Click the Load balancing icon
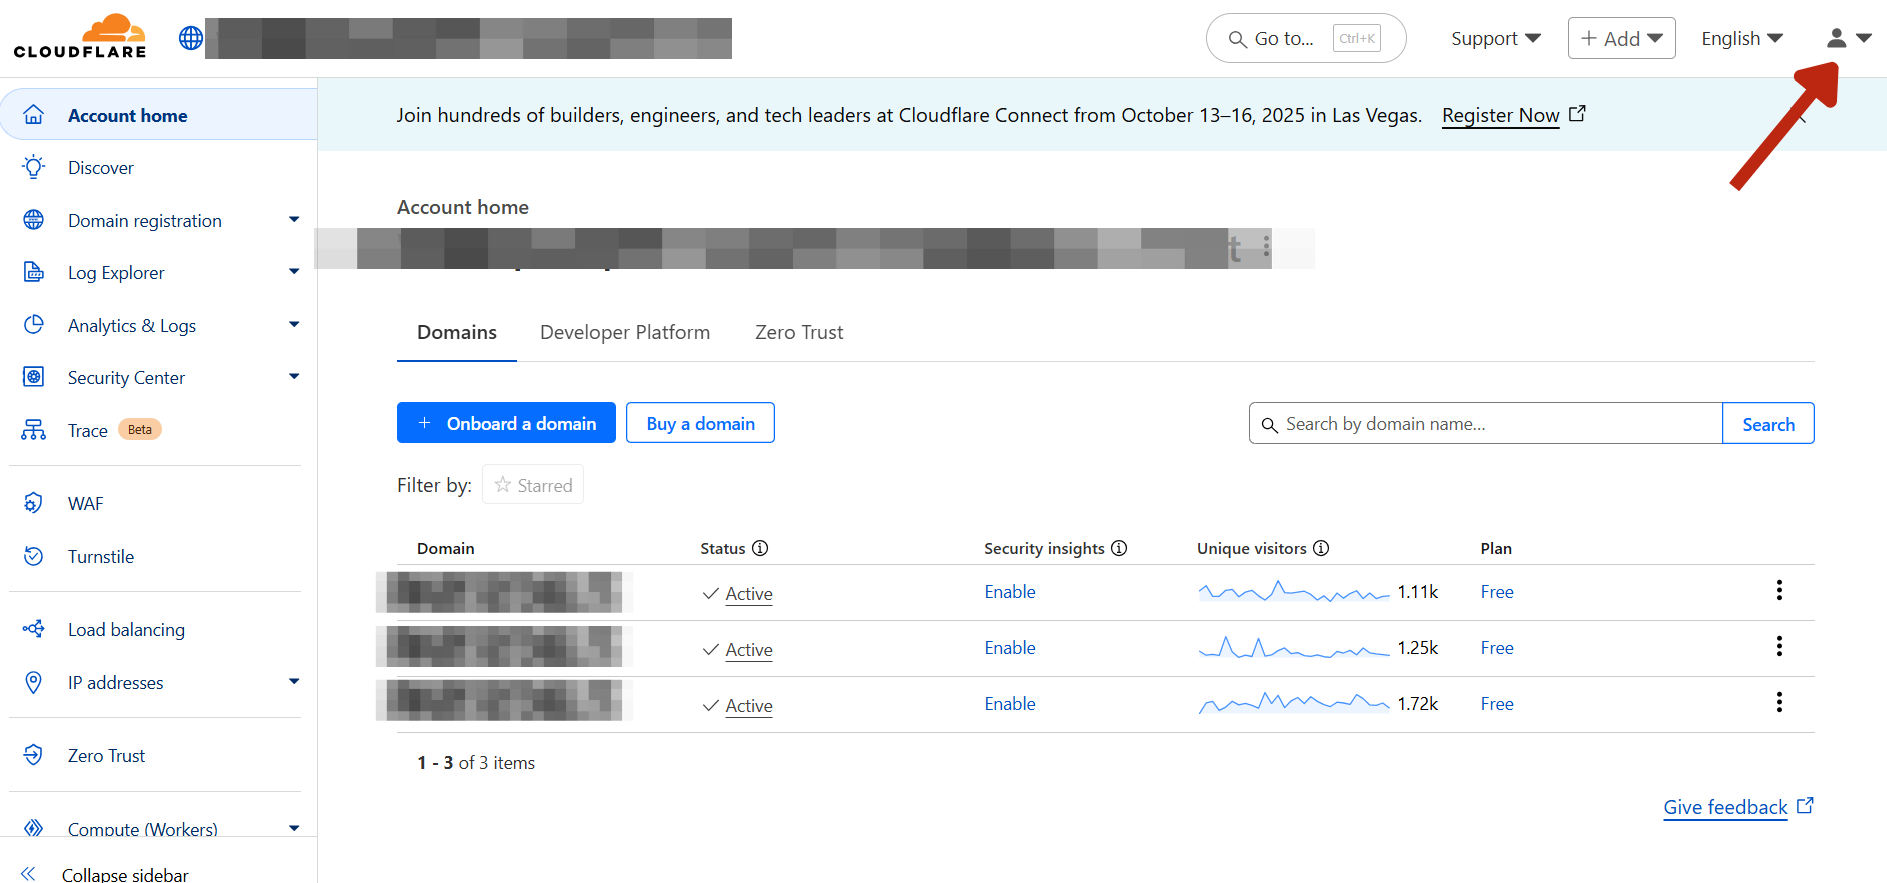Image resolution: width=1887 pixels, height=883 pixels. 34,629
